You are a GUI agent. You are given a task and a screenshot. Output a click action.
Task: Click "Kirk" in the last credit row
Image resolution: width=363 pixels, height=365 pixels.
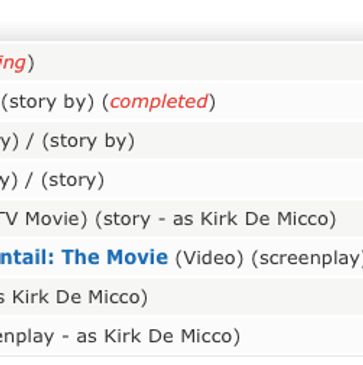(x=122, y=336)
